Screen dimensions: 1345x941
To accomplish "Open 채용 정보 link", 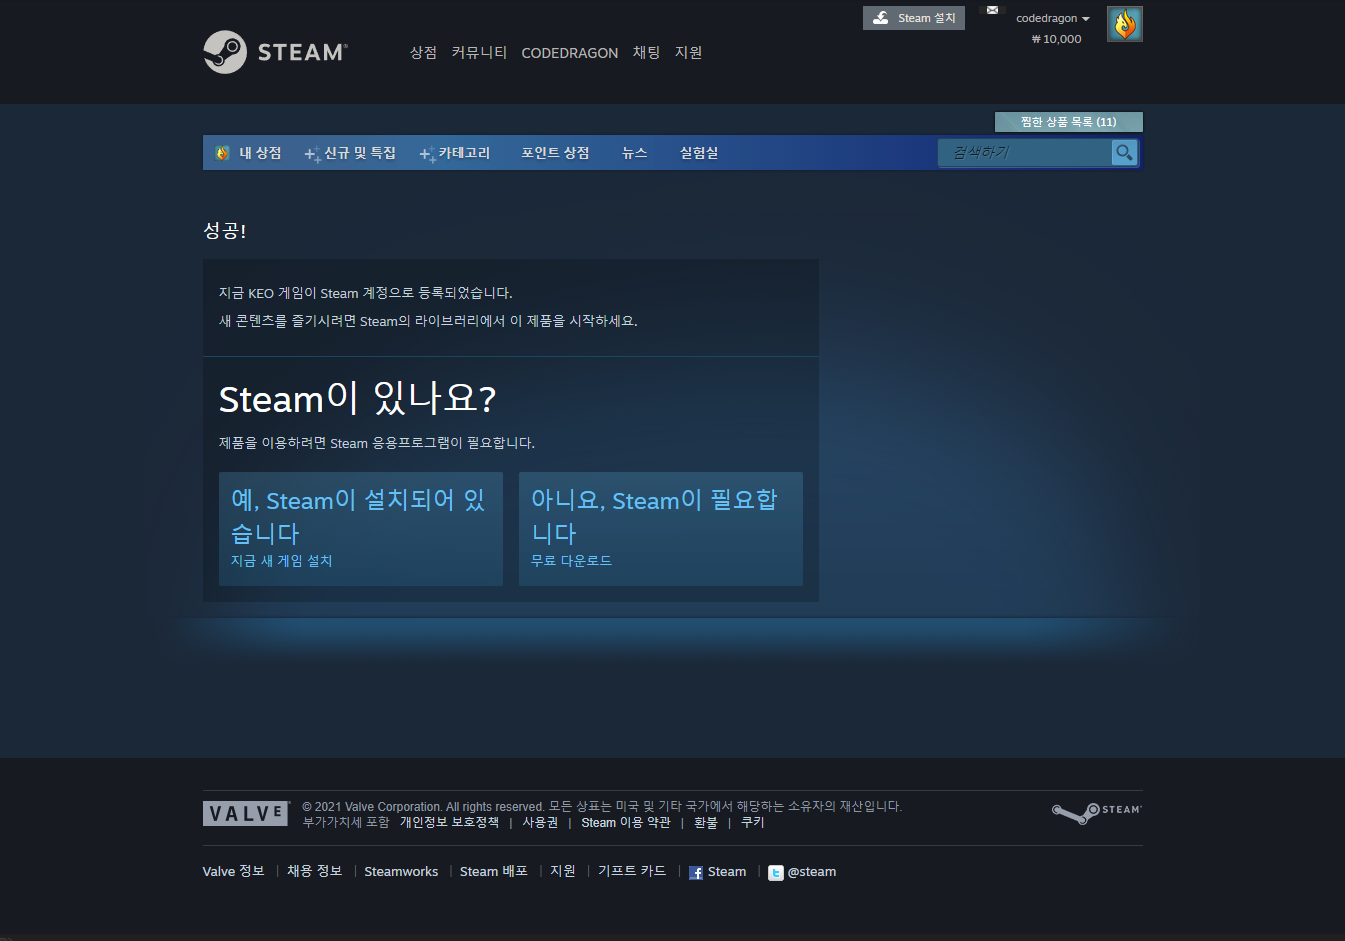I will (315, 872).
